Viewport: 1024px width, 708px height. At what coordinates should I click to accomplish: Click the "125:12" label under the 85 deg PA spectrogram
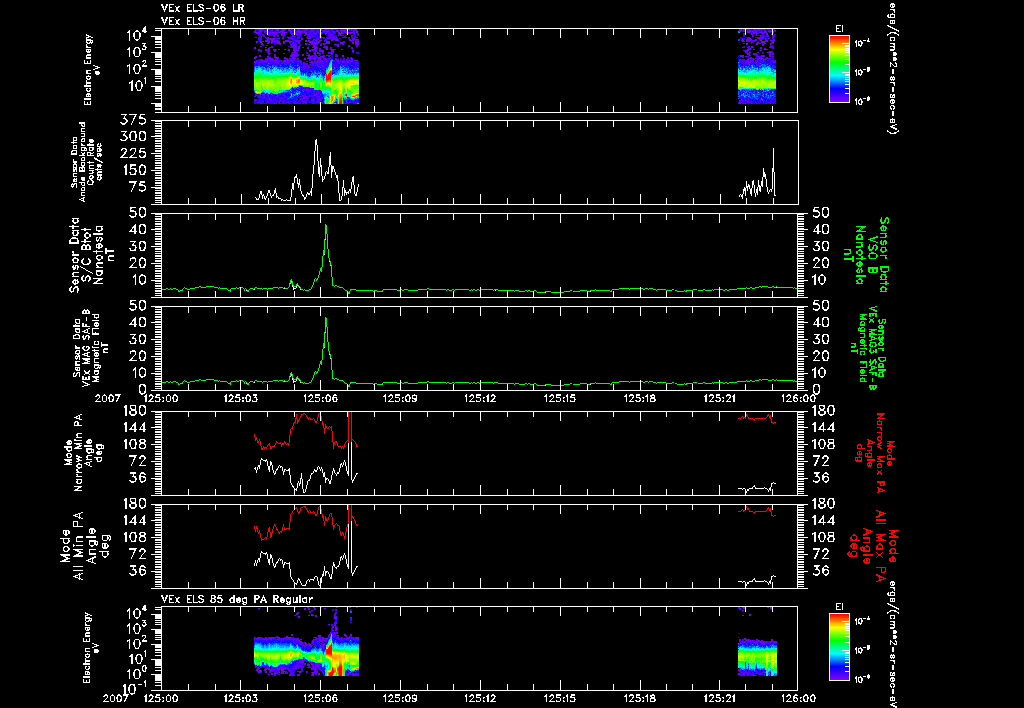pos(480,698)
